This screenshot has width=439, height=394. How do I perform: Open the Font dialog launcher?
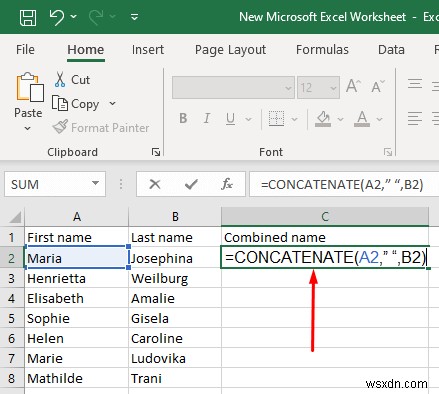[x=388, y=152]
